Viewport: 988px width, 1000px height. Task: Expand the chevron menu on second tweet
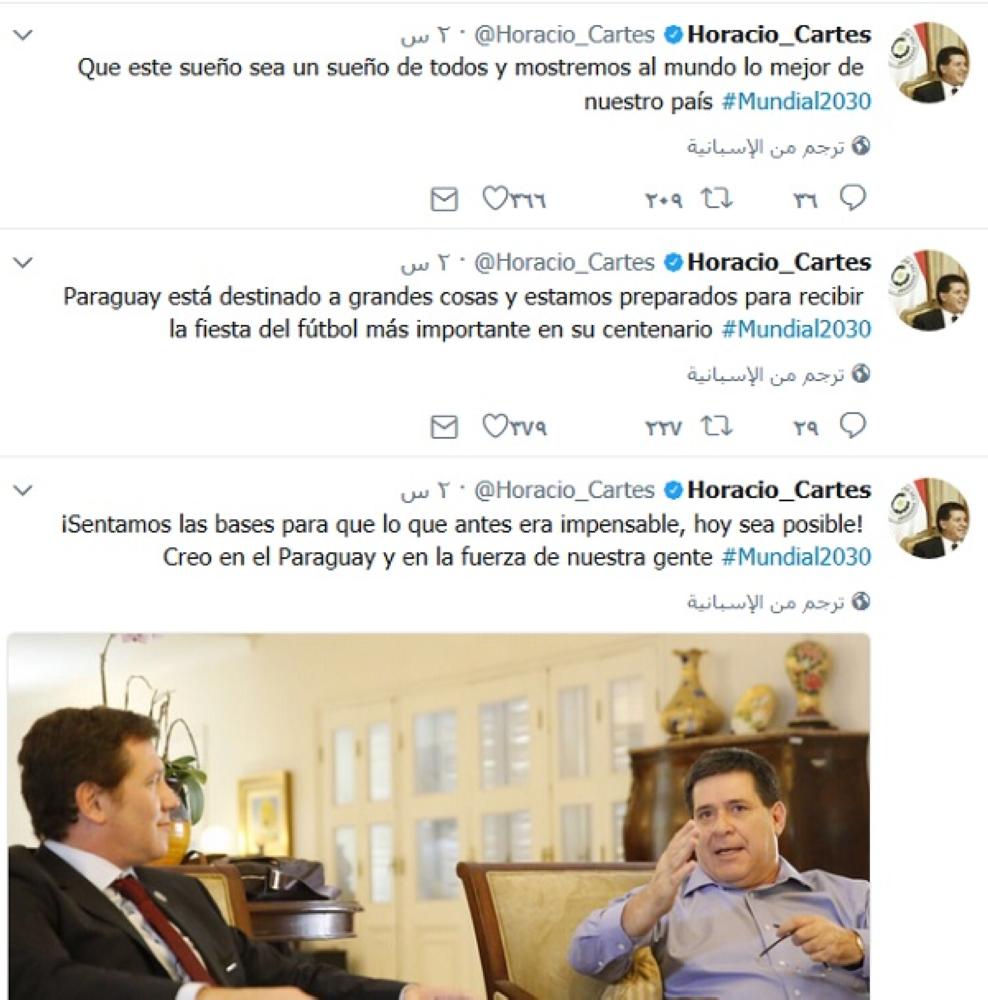(24, 263)
